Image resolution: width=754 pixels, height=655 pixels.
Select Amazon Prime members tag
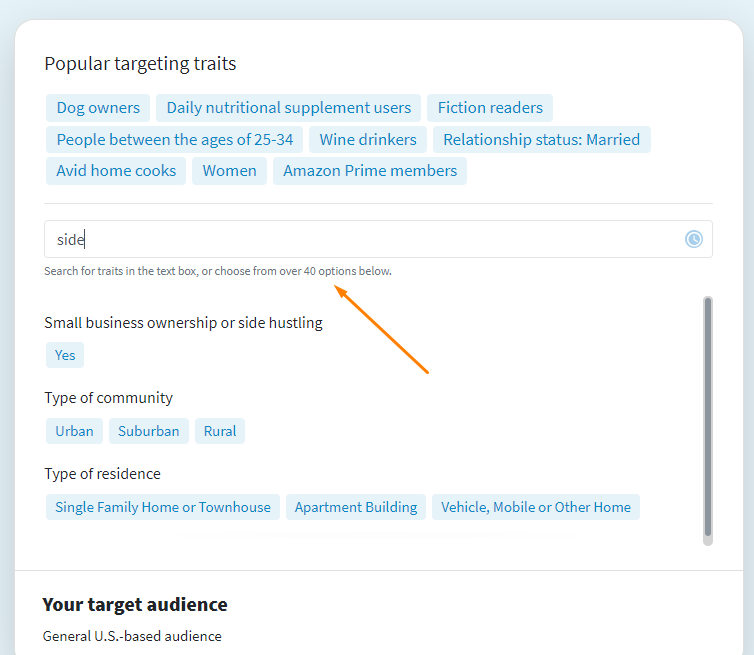370,171
